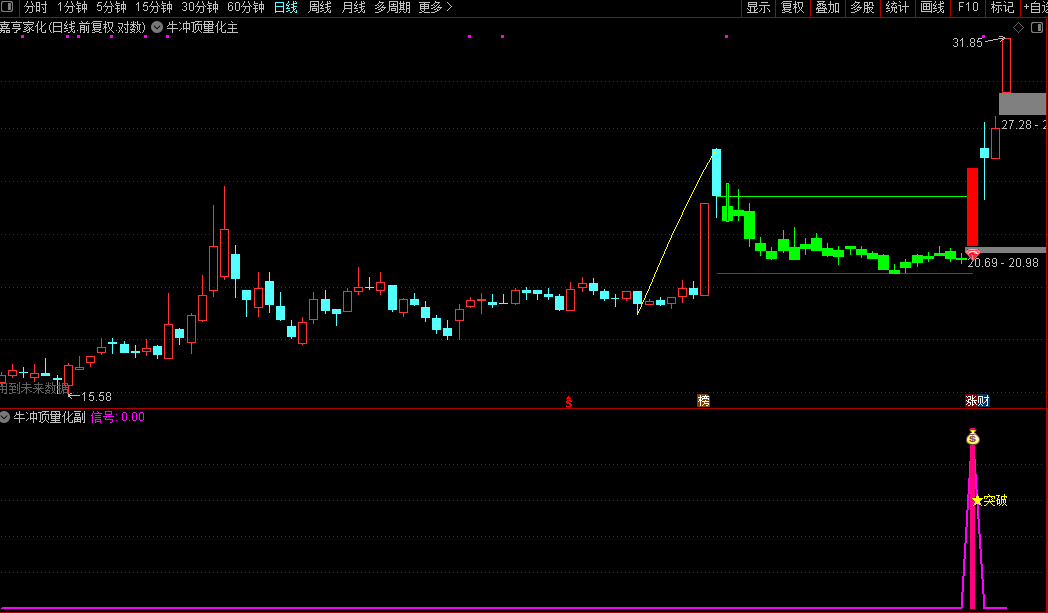Viewport: 1048px width, 613px height.
Task: Click the red diamond signal icon at 20.69
Action: click(x=972, y=254)
